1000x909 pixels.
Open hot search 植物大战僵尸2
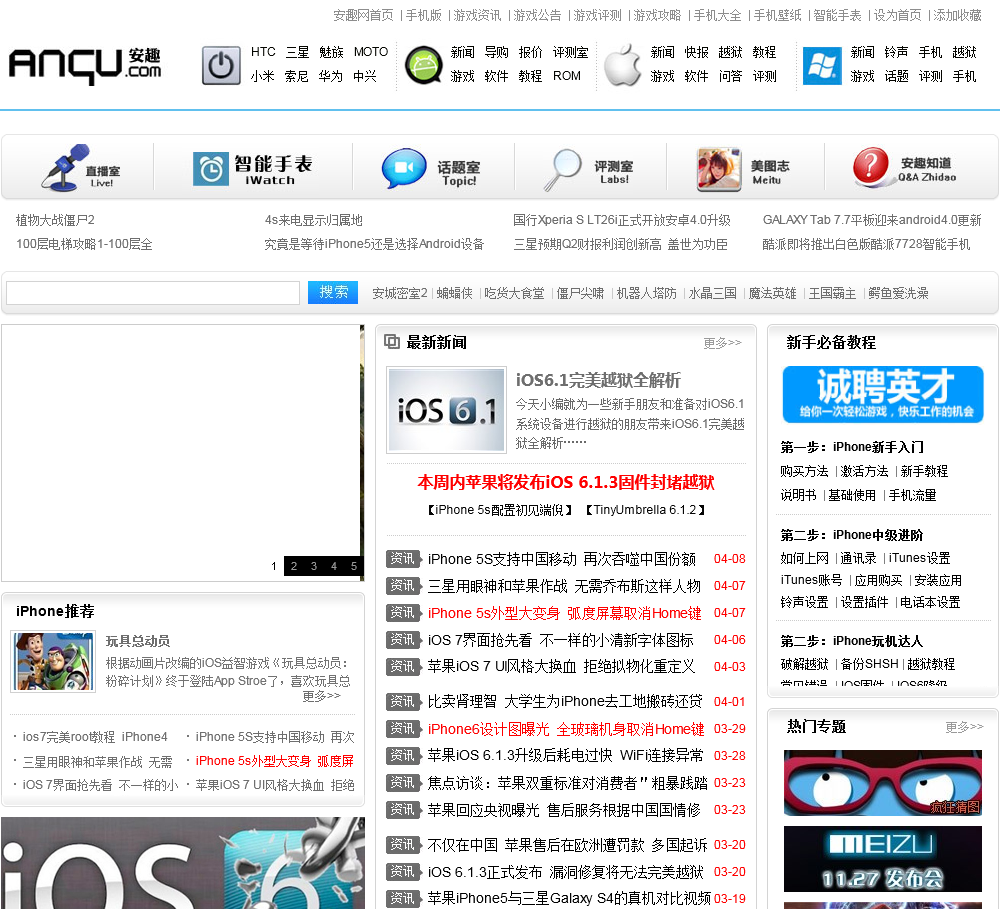coord(55,220)
